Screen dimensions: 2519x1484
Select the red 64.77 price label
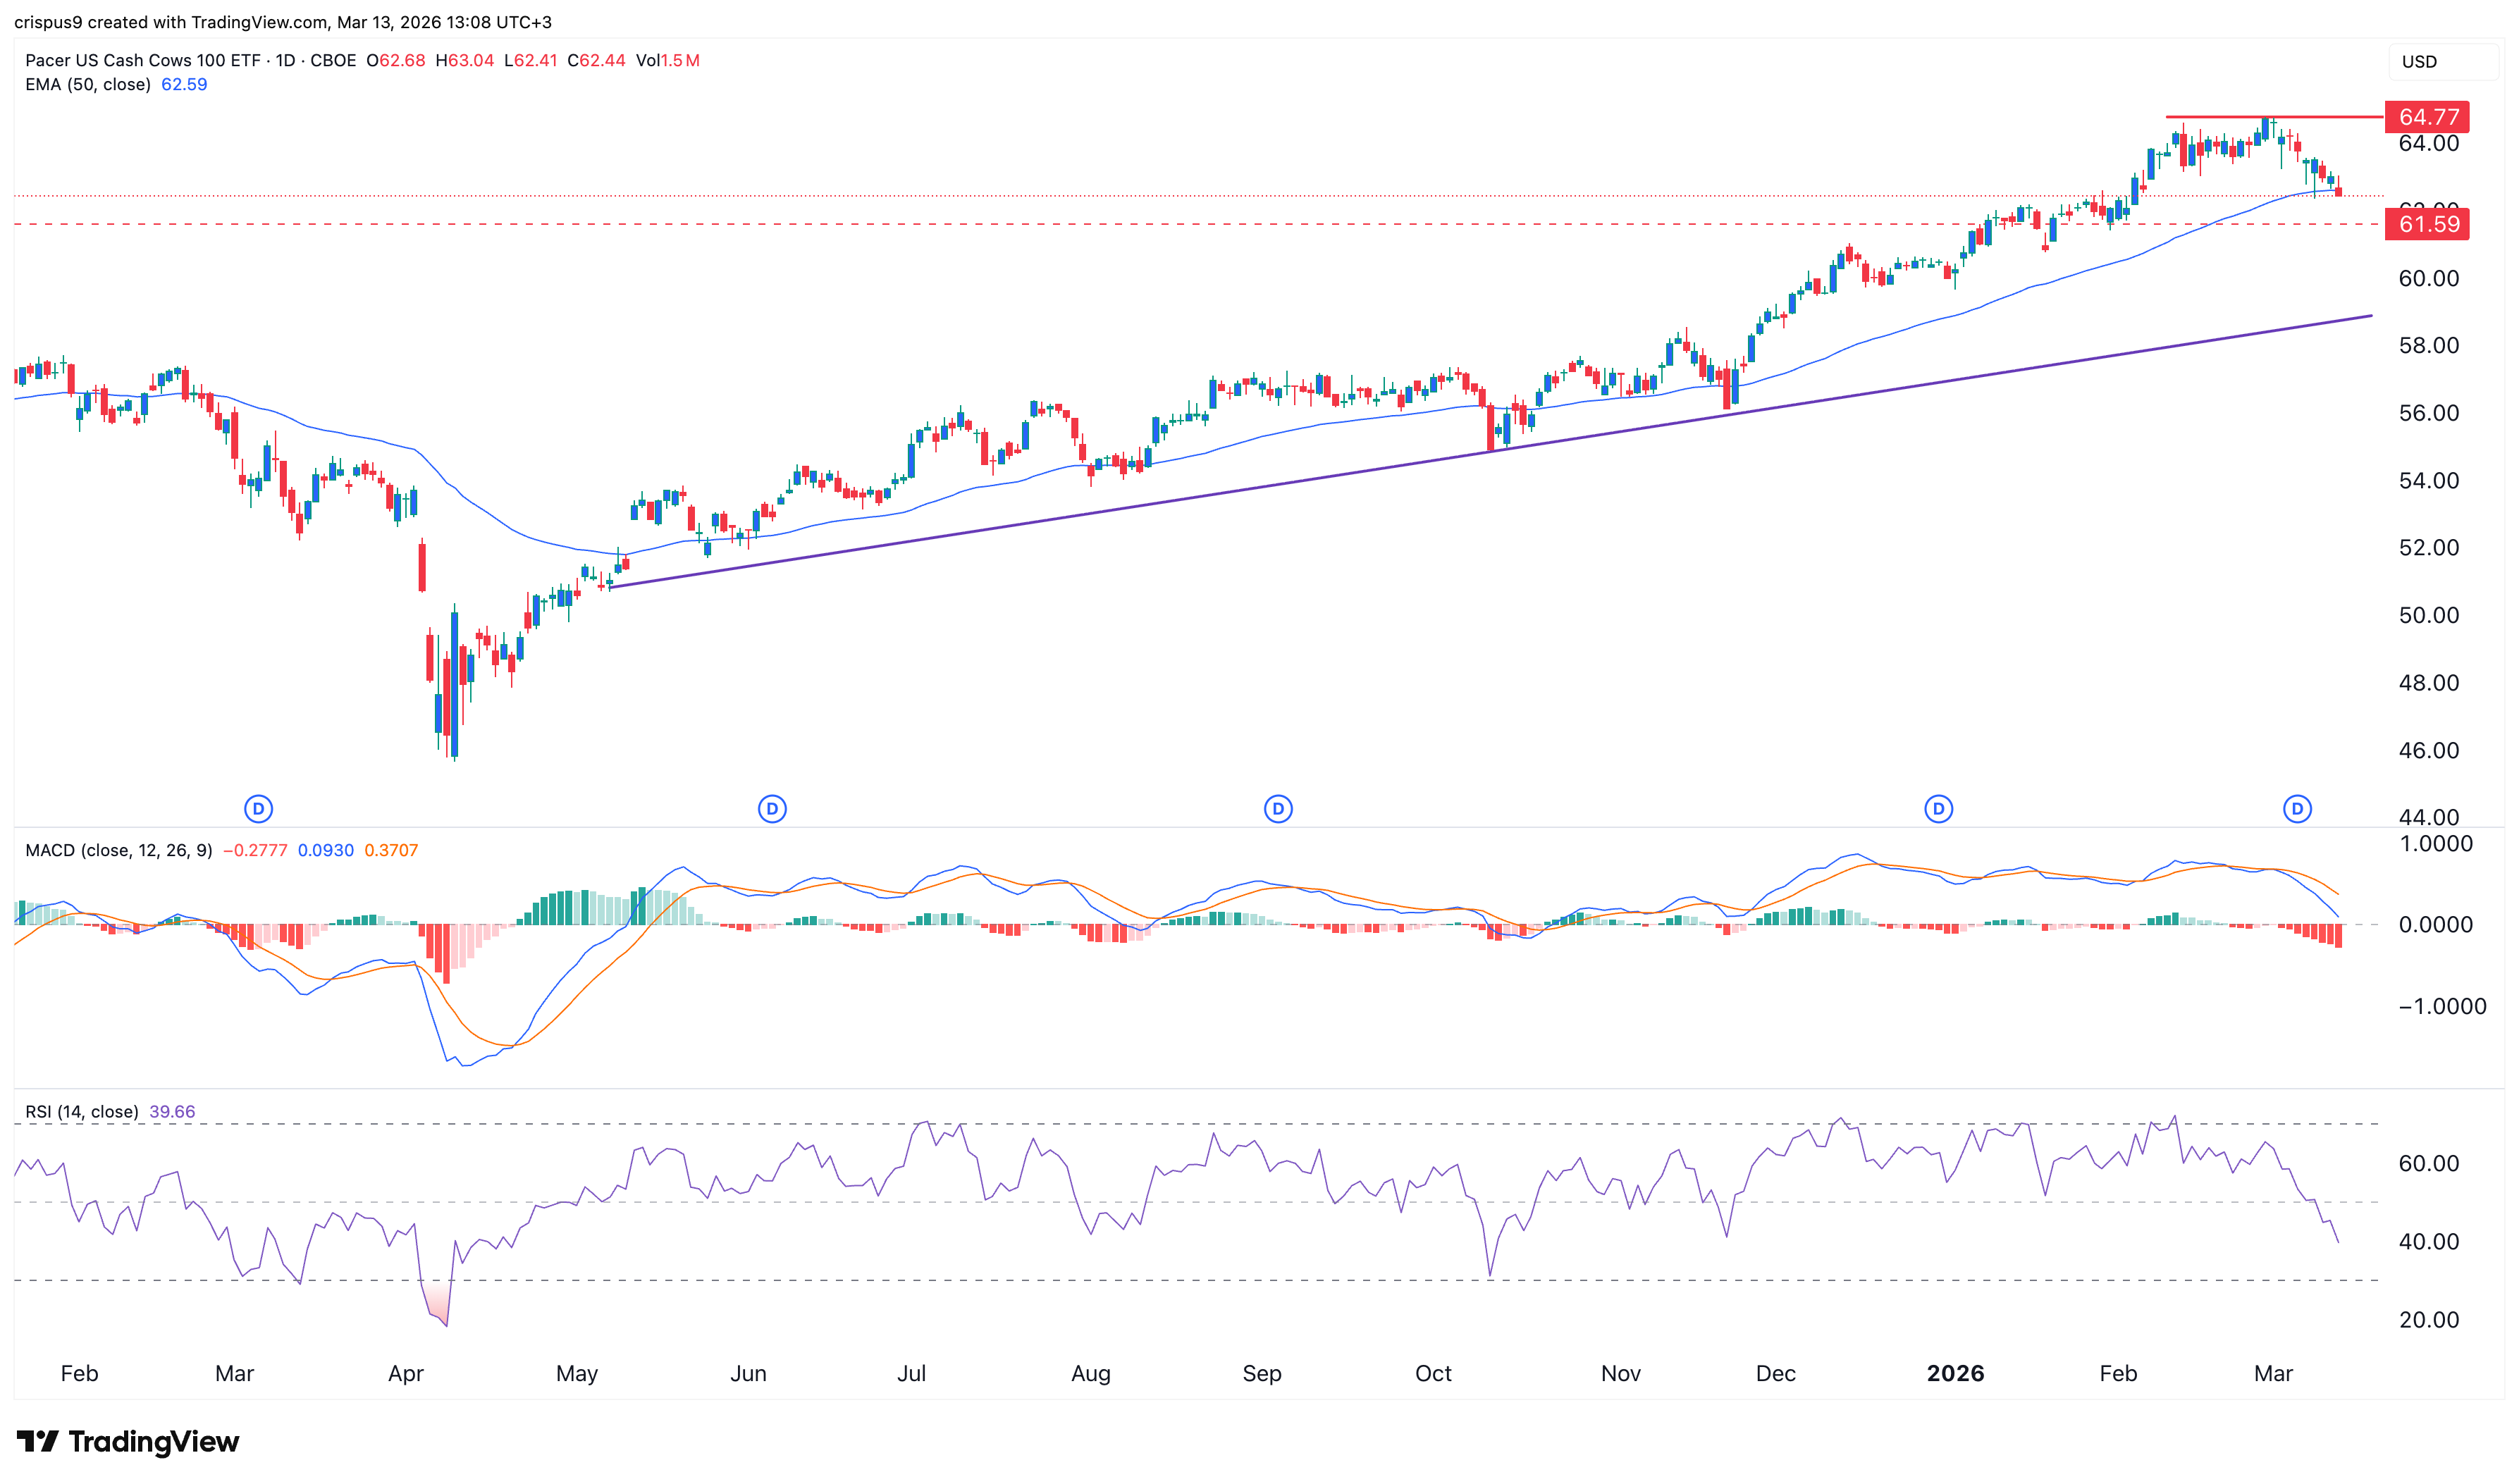(2426, 117)
